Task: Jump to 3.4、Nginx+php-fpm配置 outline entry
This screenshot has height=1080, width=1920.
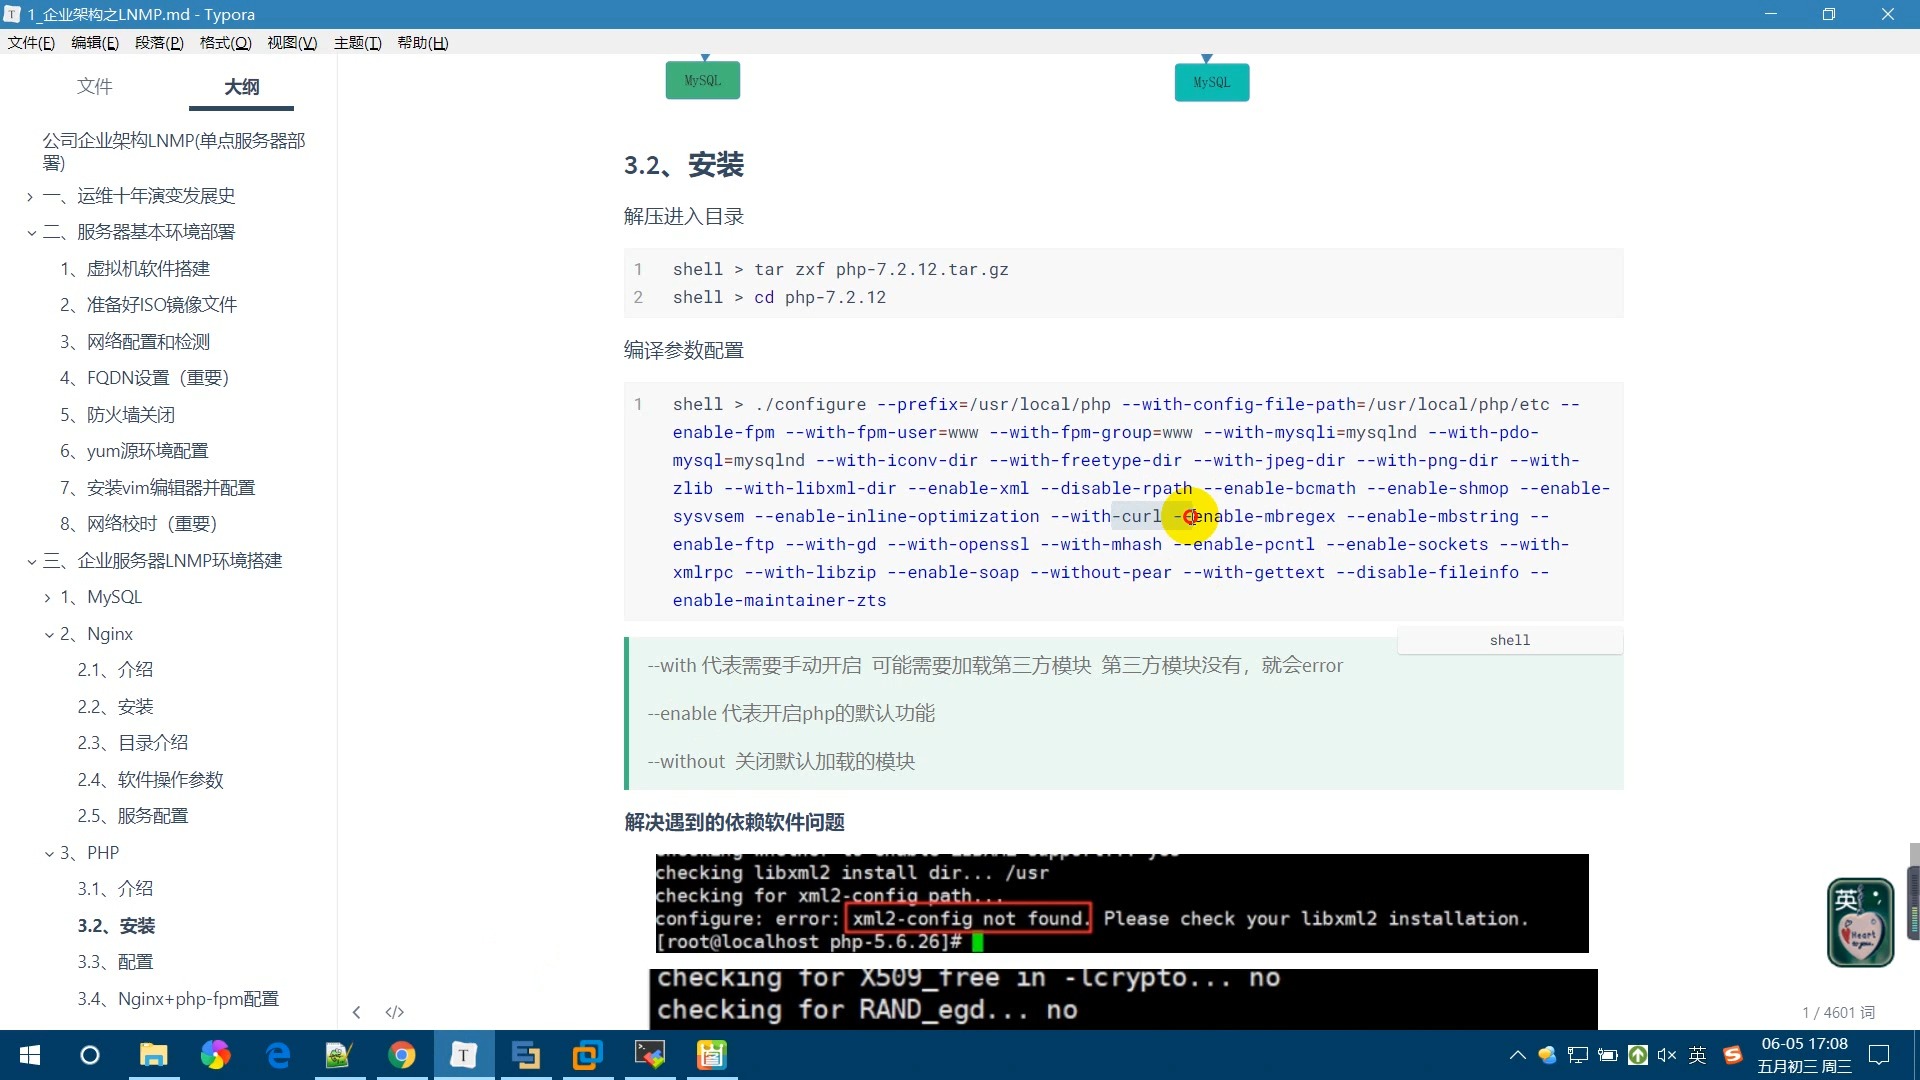Action: 177,998
